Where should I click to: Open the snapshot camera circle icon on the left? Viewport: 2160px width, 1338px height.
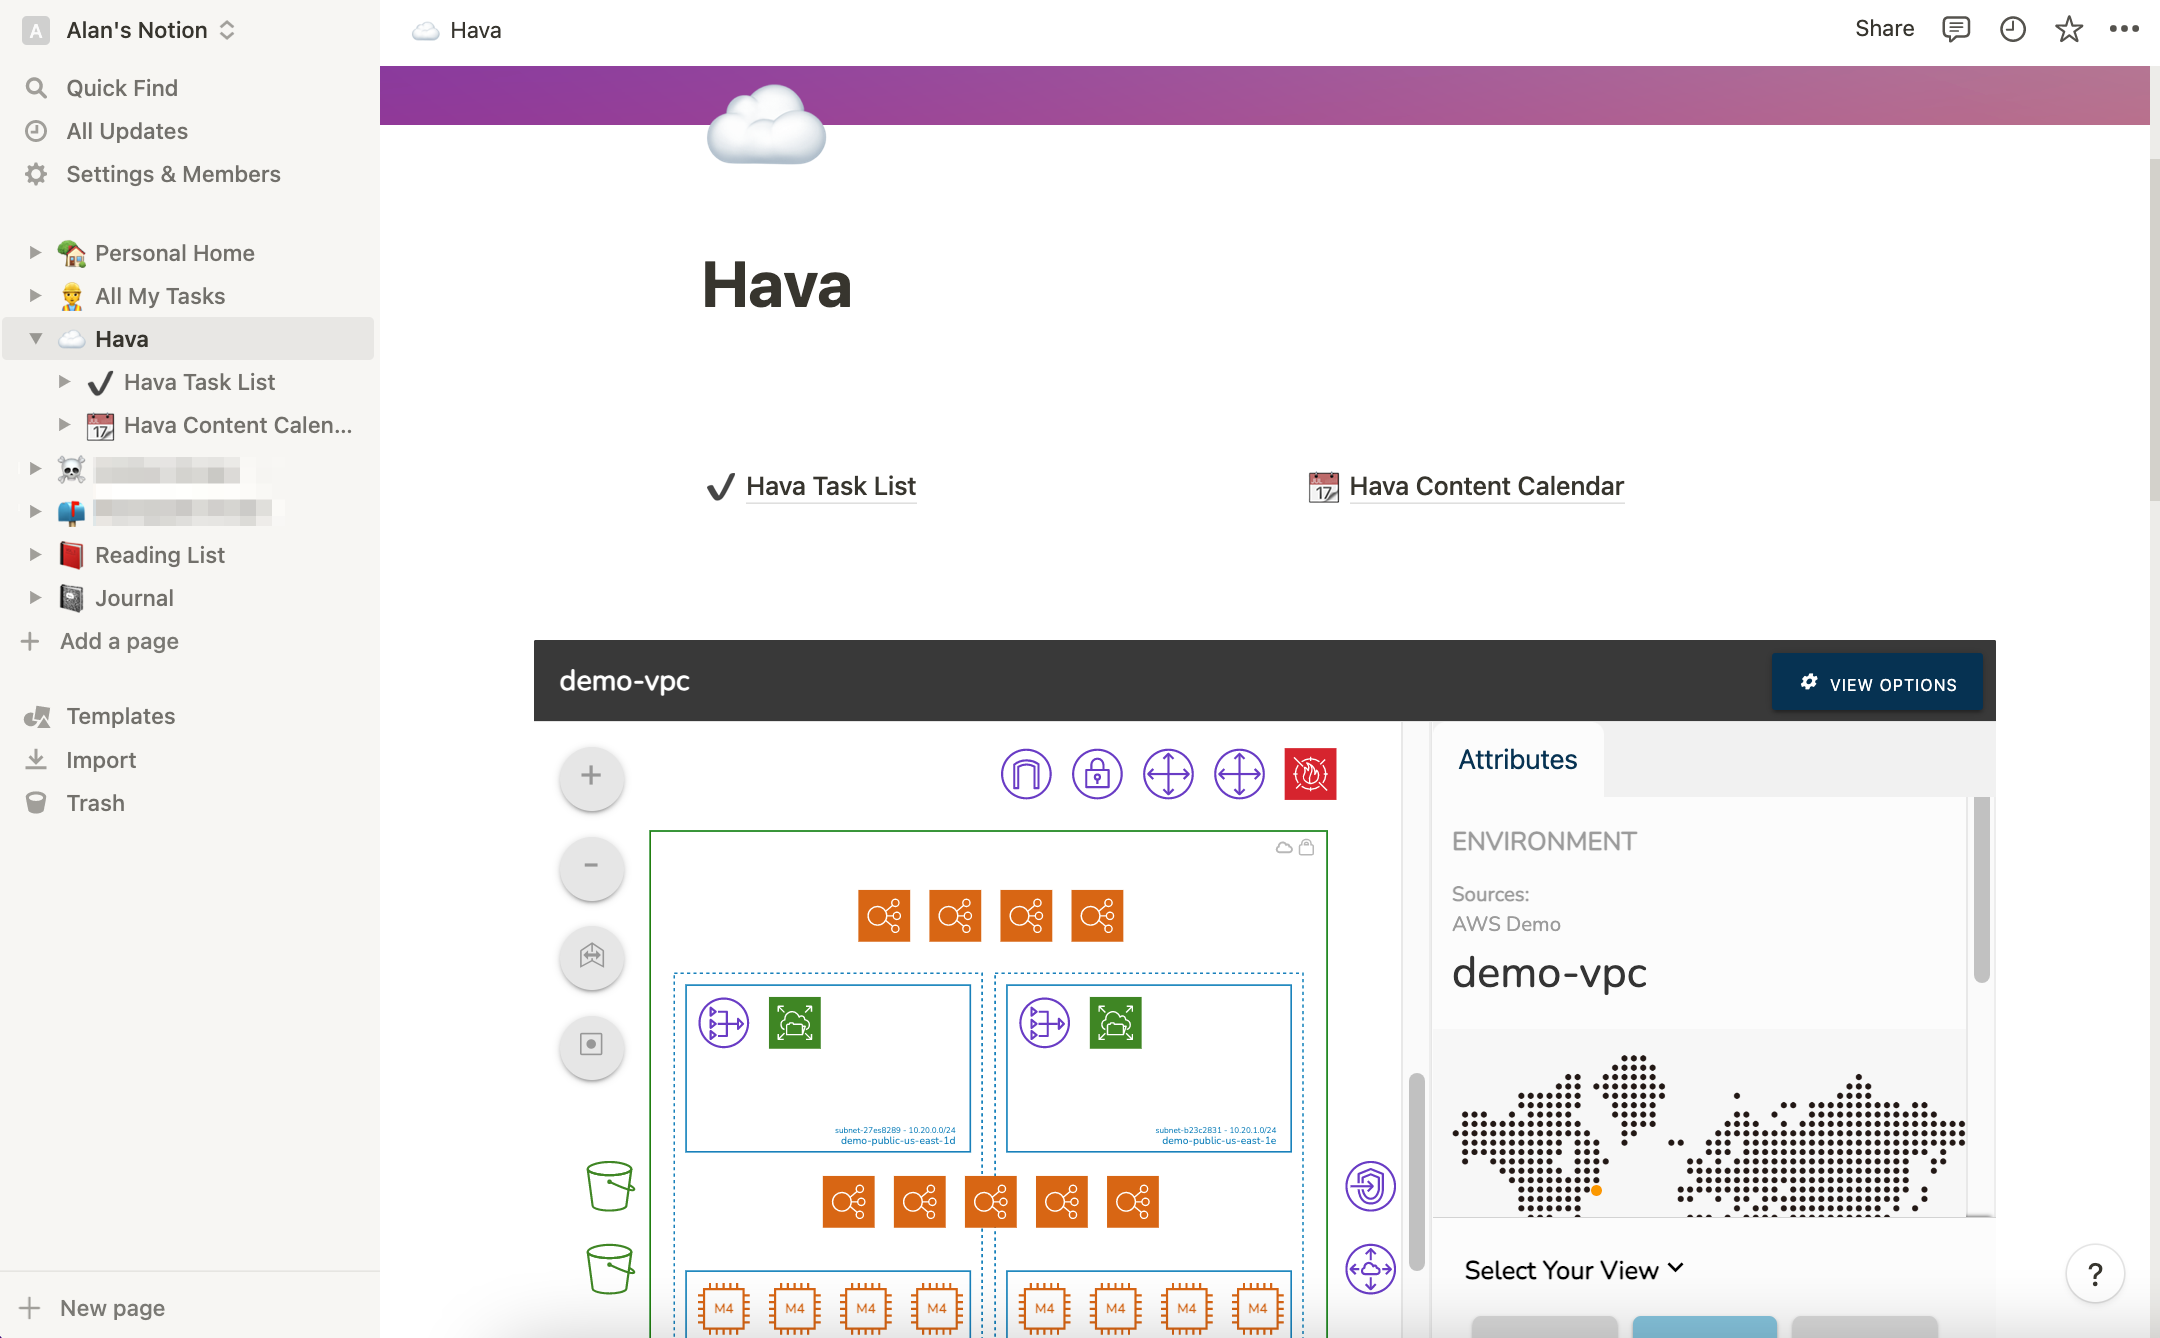tap(591, 1047)
